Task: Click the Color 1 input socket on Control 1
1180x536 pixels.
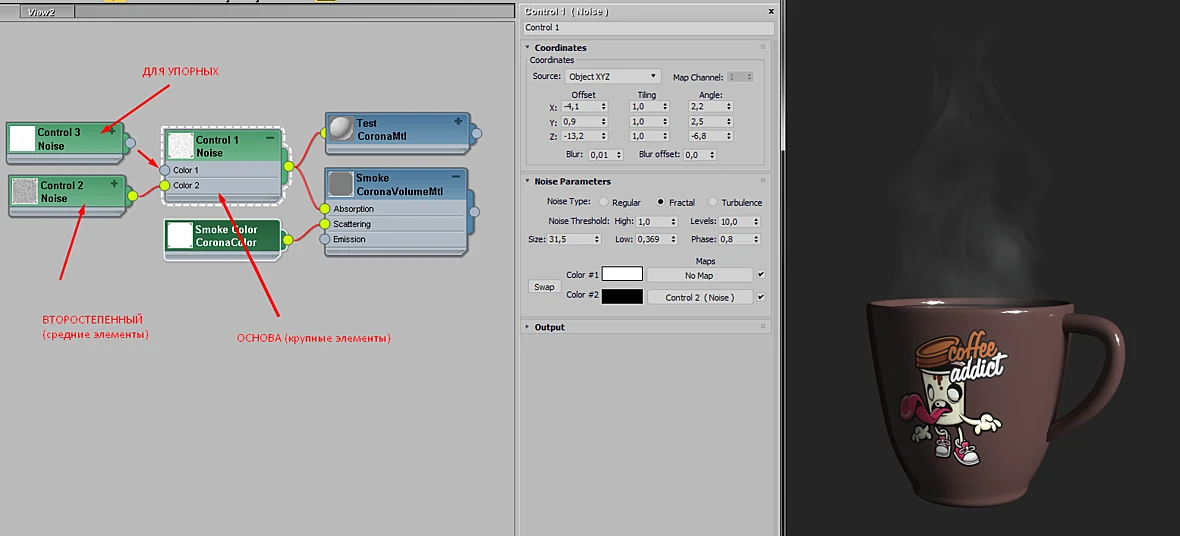Action: 165,170
